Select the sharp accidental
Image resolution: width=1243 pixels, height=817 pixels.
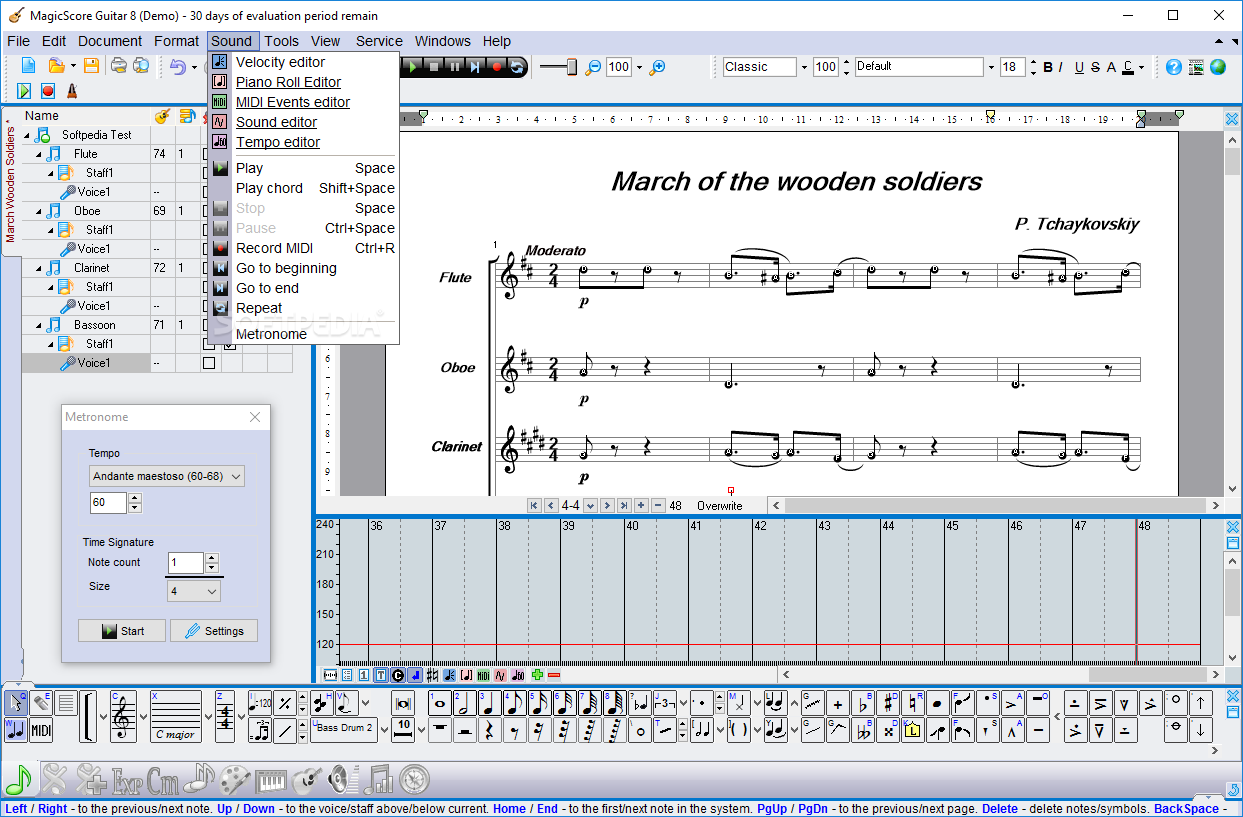point(888,704)
